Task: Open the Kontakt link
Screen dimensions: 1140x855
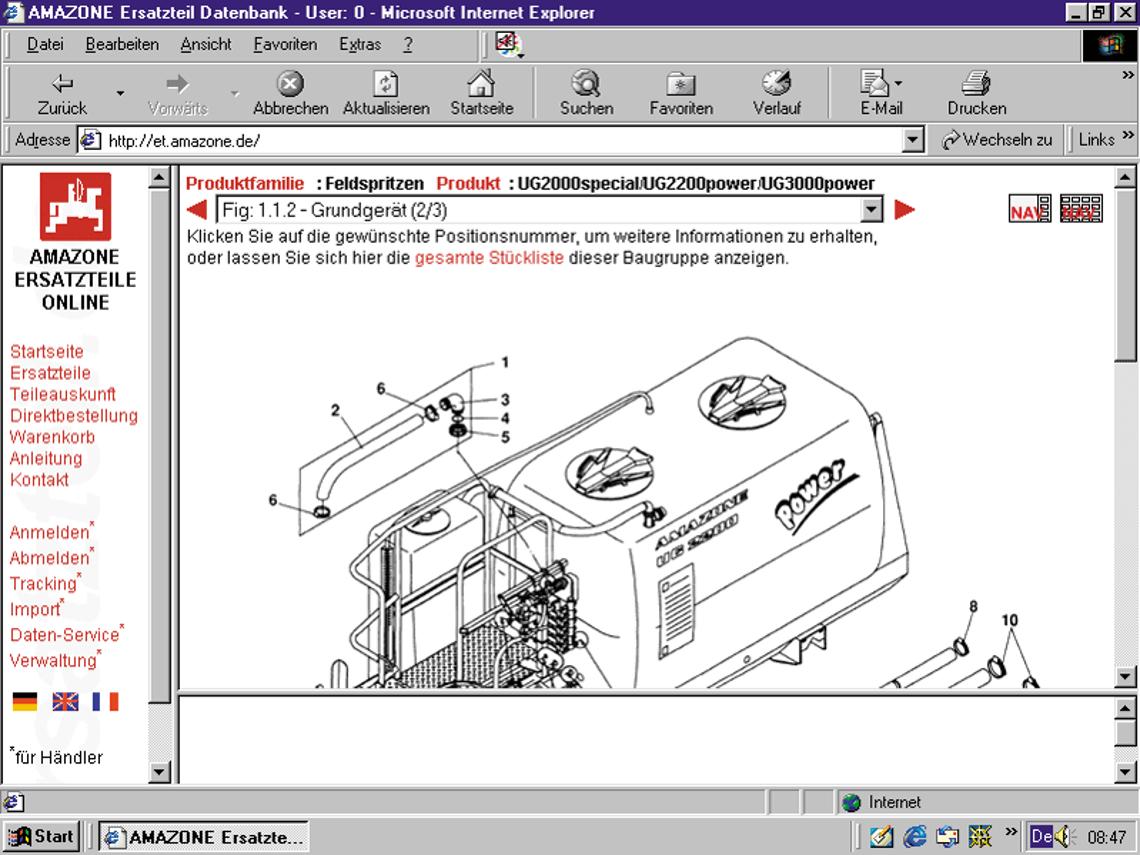Action: point(39,480)
